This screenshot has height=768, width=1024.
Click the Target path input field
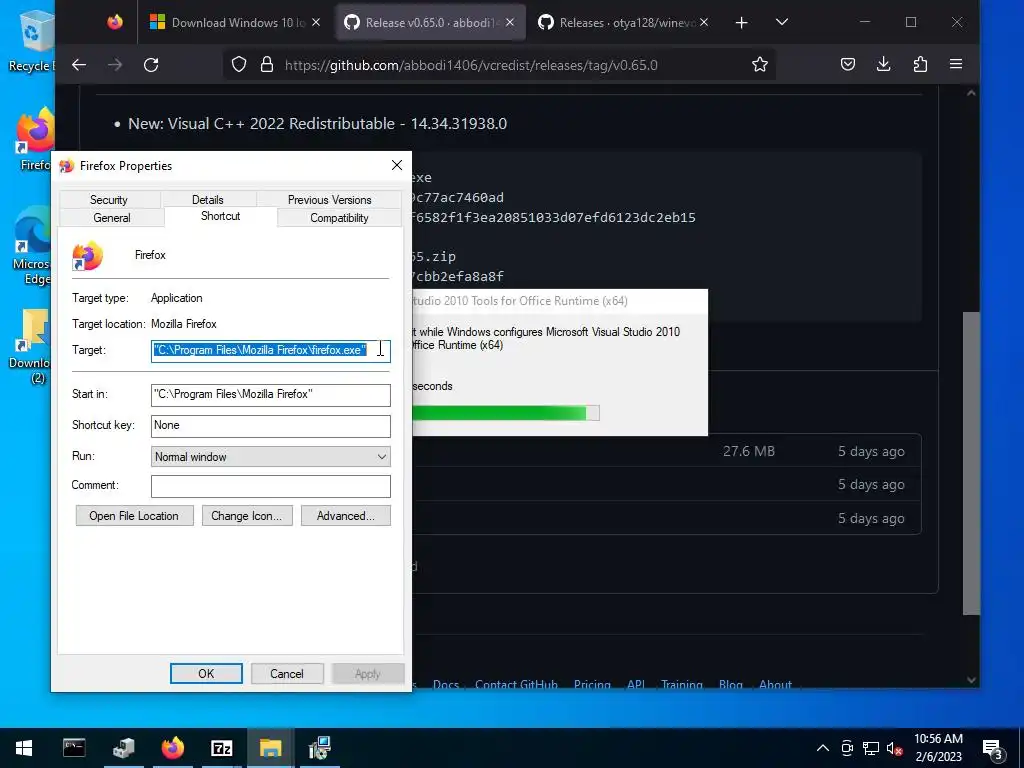click(x=270, y=351)
